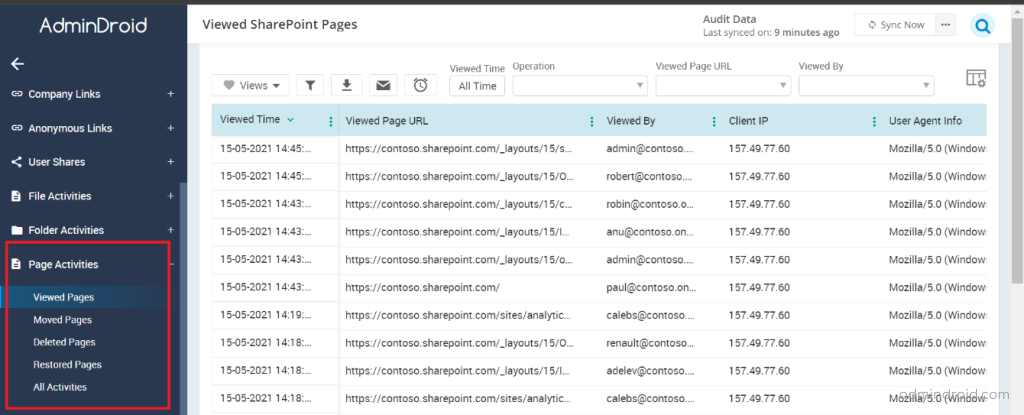Sort by the Viewed By column header
1024x415 pixels.
(x=631, y=121)
